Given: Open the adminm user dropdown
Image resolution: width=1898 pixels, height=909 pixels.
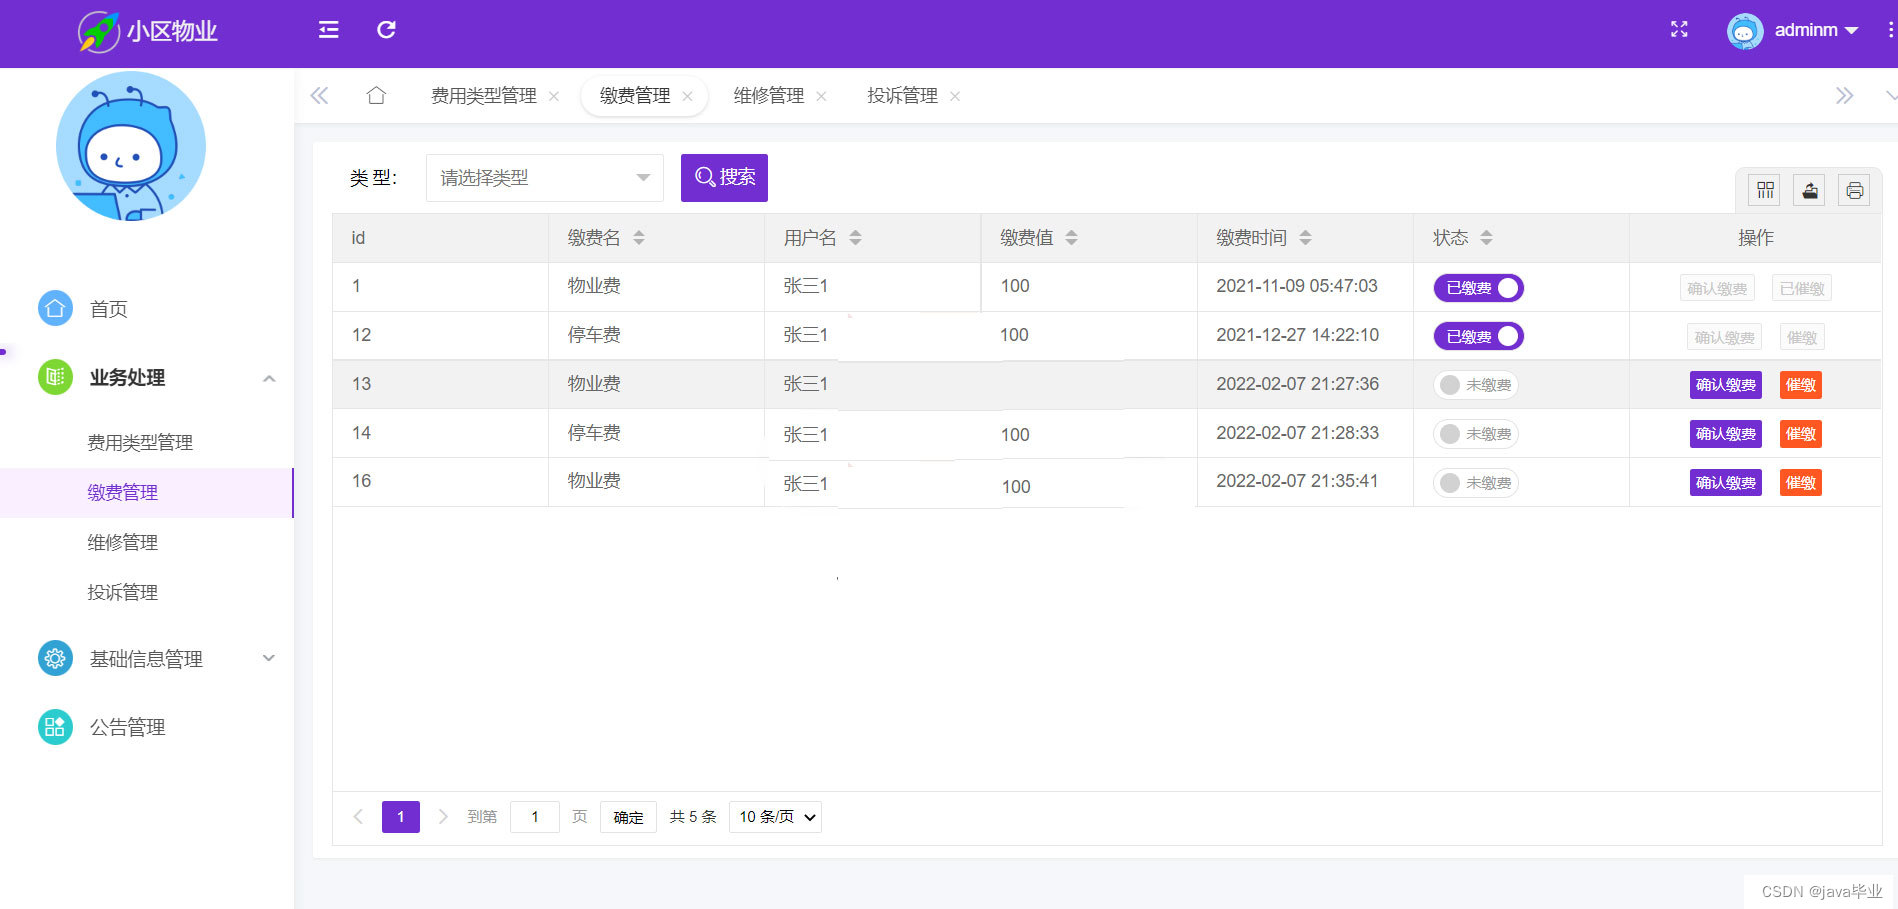Looking at the screenshot, I should 1817,30.
